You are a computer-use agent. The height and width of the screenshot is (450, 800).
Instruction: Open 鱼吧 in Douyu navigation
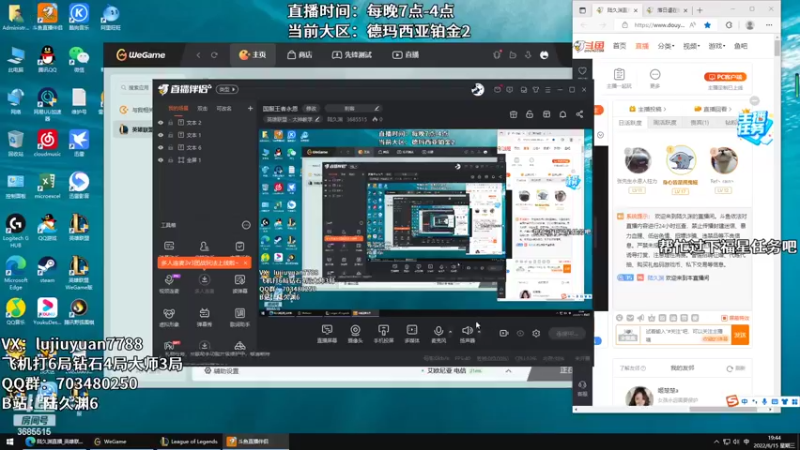point(741,46)
